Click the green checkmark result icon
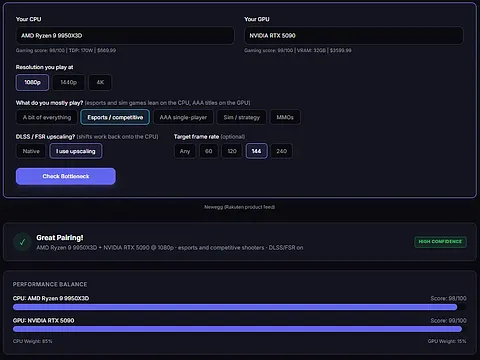 [22, 242]
